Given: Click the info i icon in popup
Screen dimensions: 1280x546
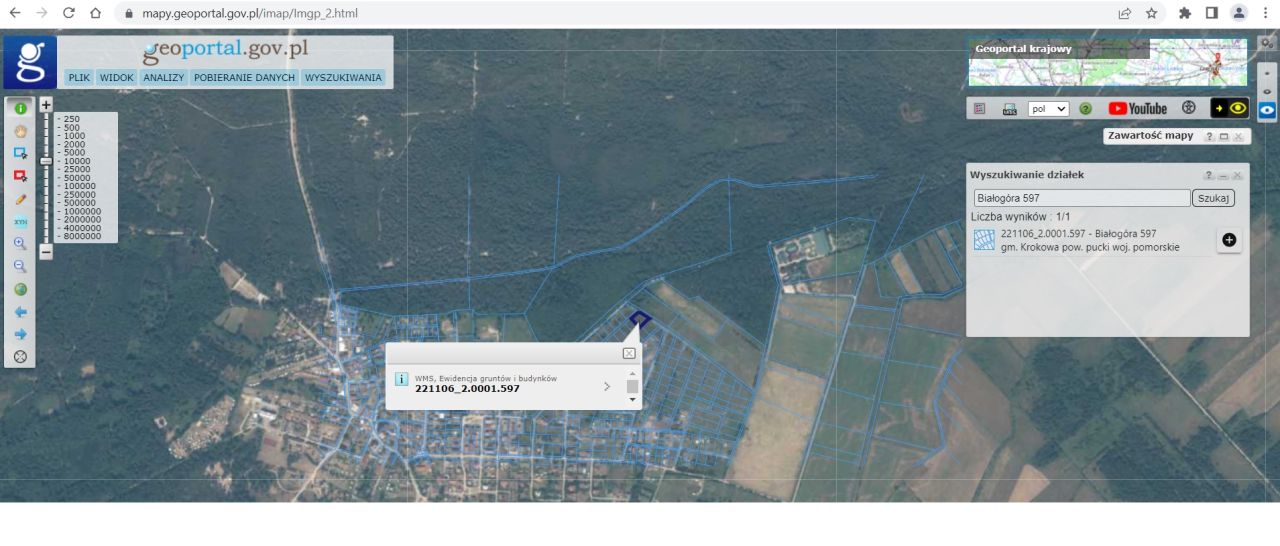Looking at the screenshot, I should [401, 379].
